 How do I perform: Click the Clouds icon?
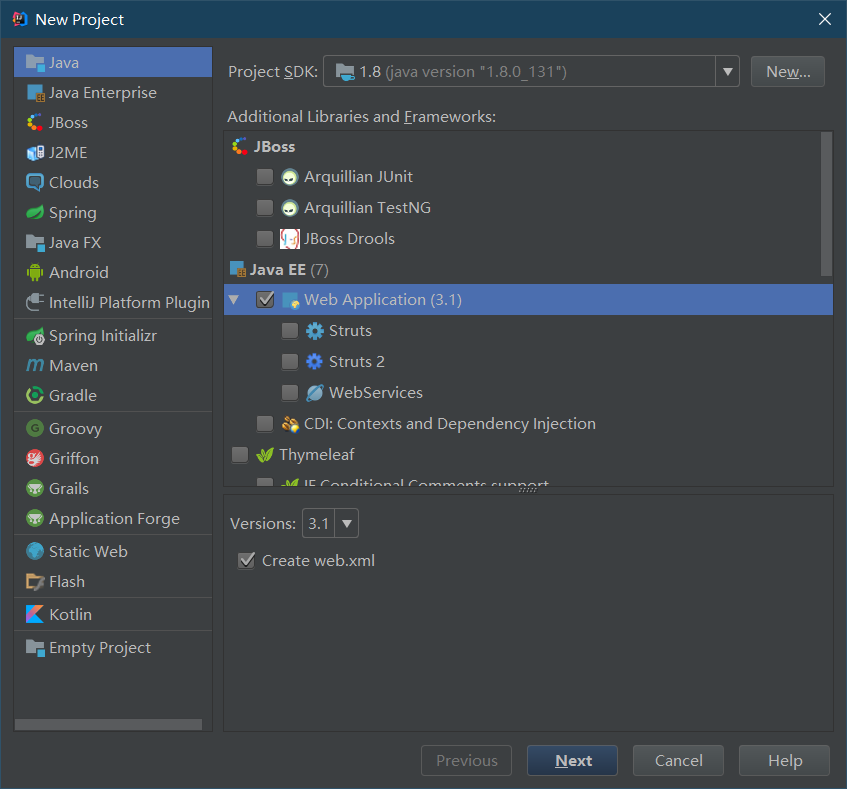point(35,183)
